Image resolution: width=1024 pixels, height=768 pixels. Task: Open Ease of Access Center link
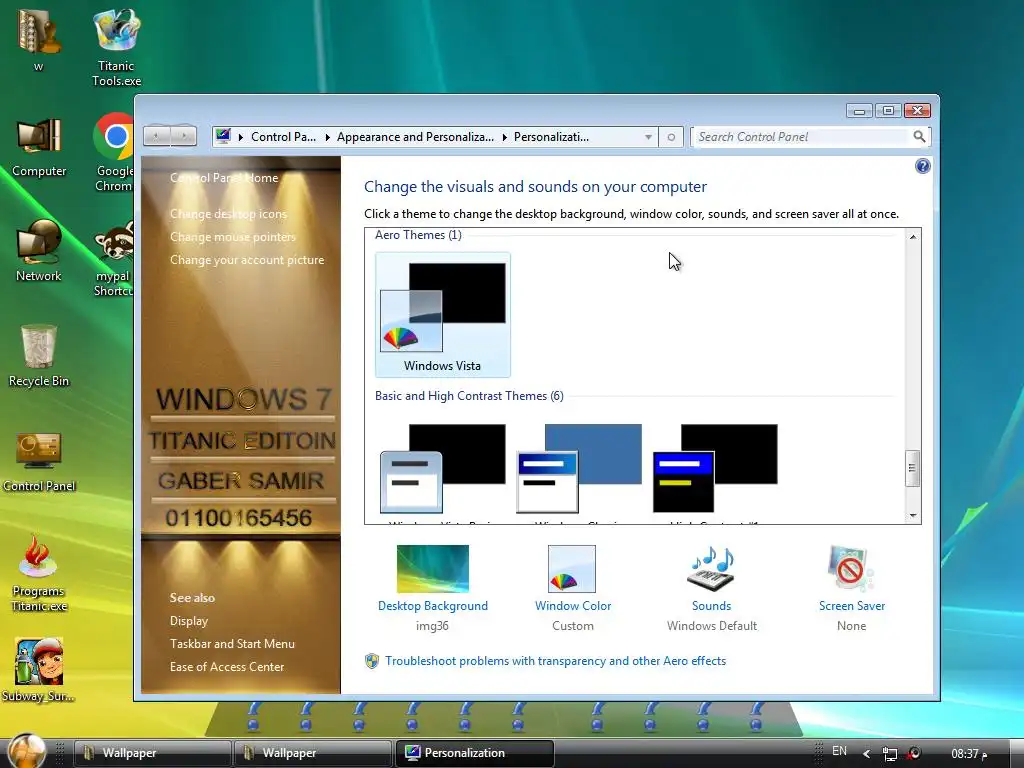point(227,667)
